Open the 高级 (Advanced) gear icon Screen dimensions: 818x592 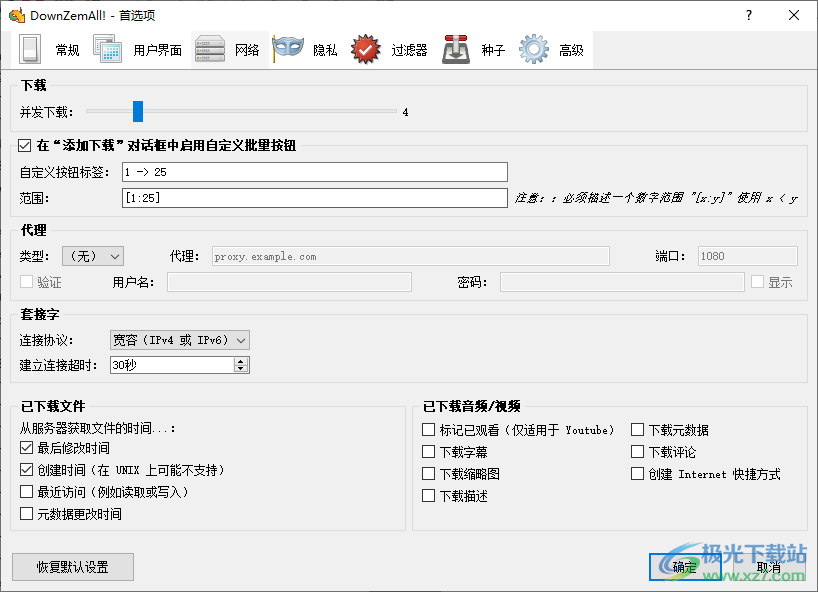pyautogui.click(x=532, y=48)
